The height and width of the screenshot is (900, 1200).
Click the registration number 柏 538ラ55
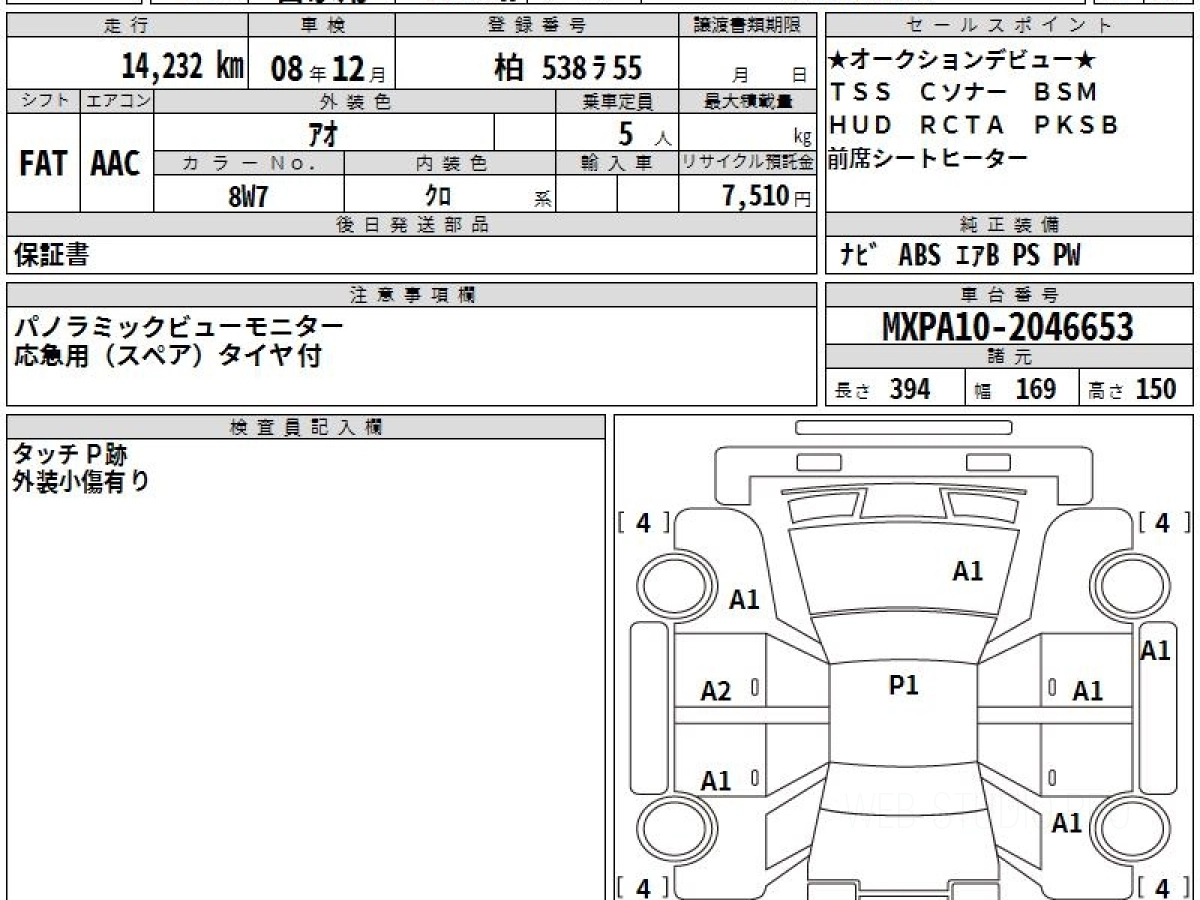pos(568,67)
